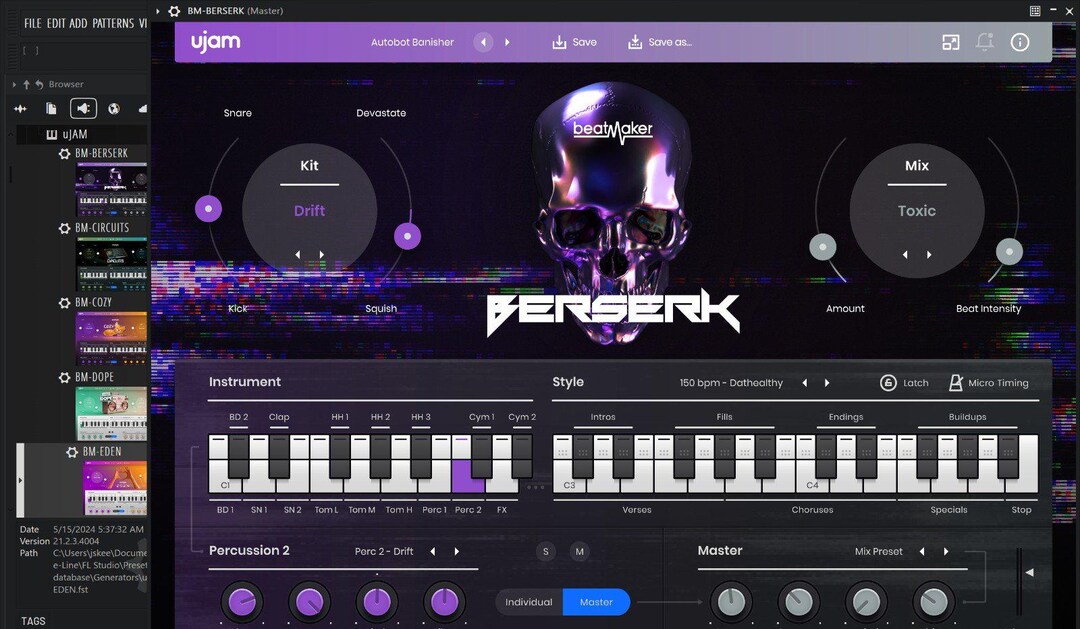Mute Percussion 2 with the M button
The height and width of the screenshot is (629, 1080).
(x=578, y=551)
